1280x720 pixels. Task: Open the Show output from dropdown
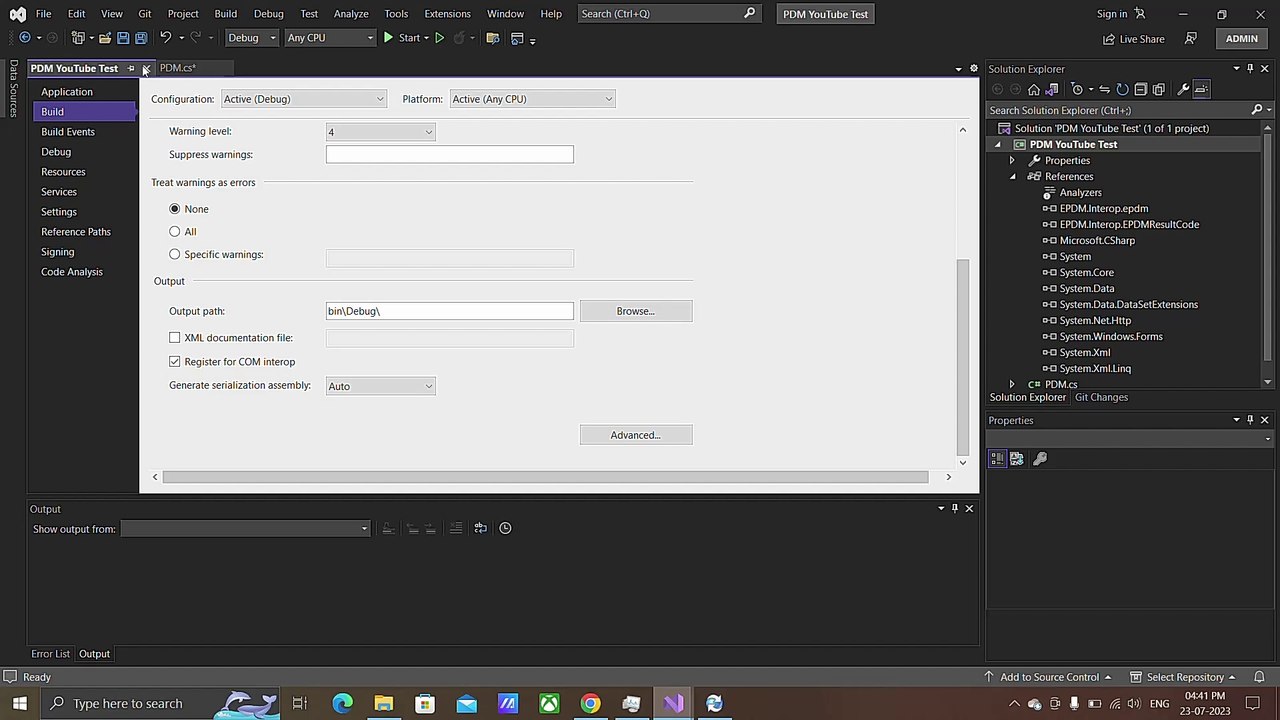pyautogui.click(x=245, y=529)
